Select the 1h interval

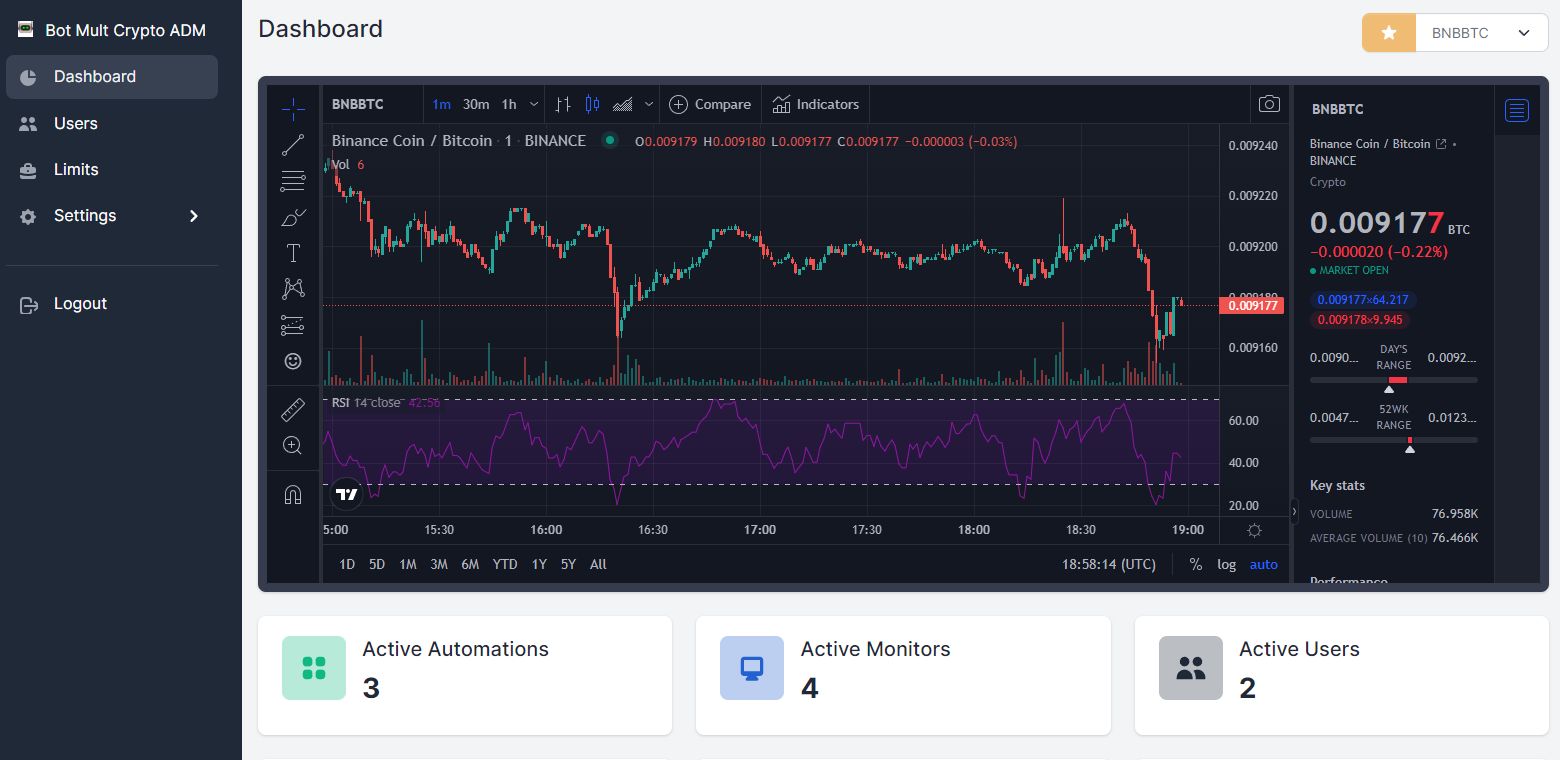[x=509, y=104]
